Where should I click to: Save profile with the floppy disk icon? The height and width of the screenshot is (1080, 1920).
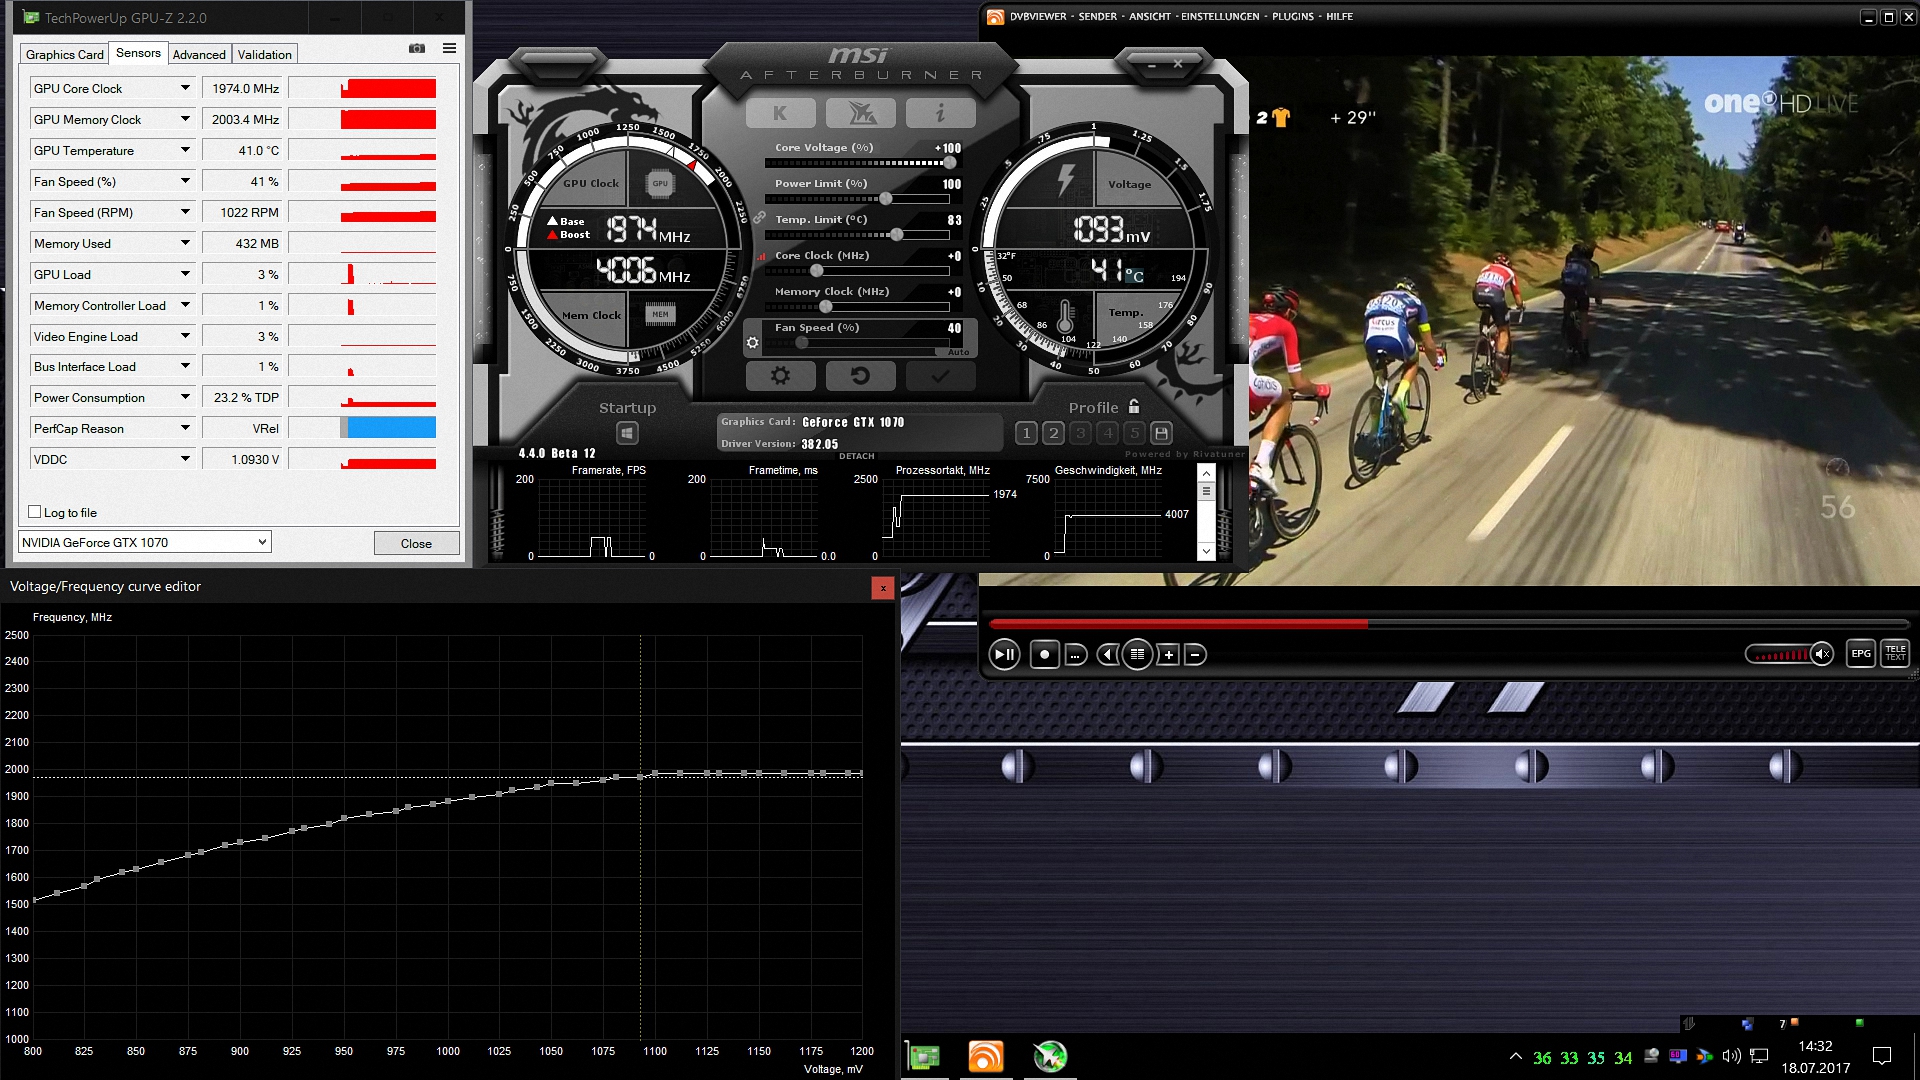(x=1161, y=433)
